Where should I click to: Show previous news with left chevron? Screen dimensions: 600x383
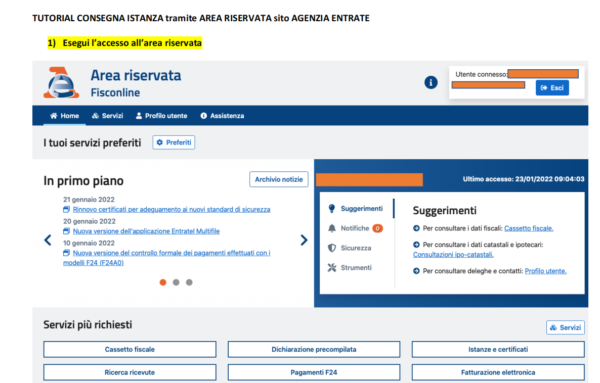coord(48,240)
